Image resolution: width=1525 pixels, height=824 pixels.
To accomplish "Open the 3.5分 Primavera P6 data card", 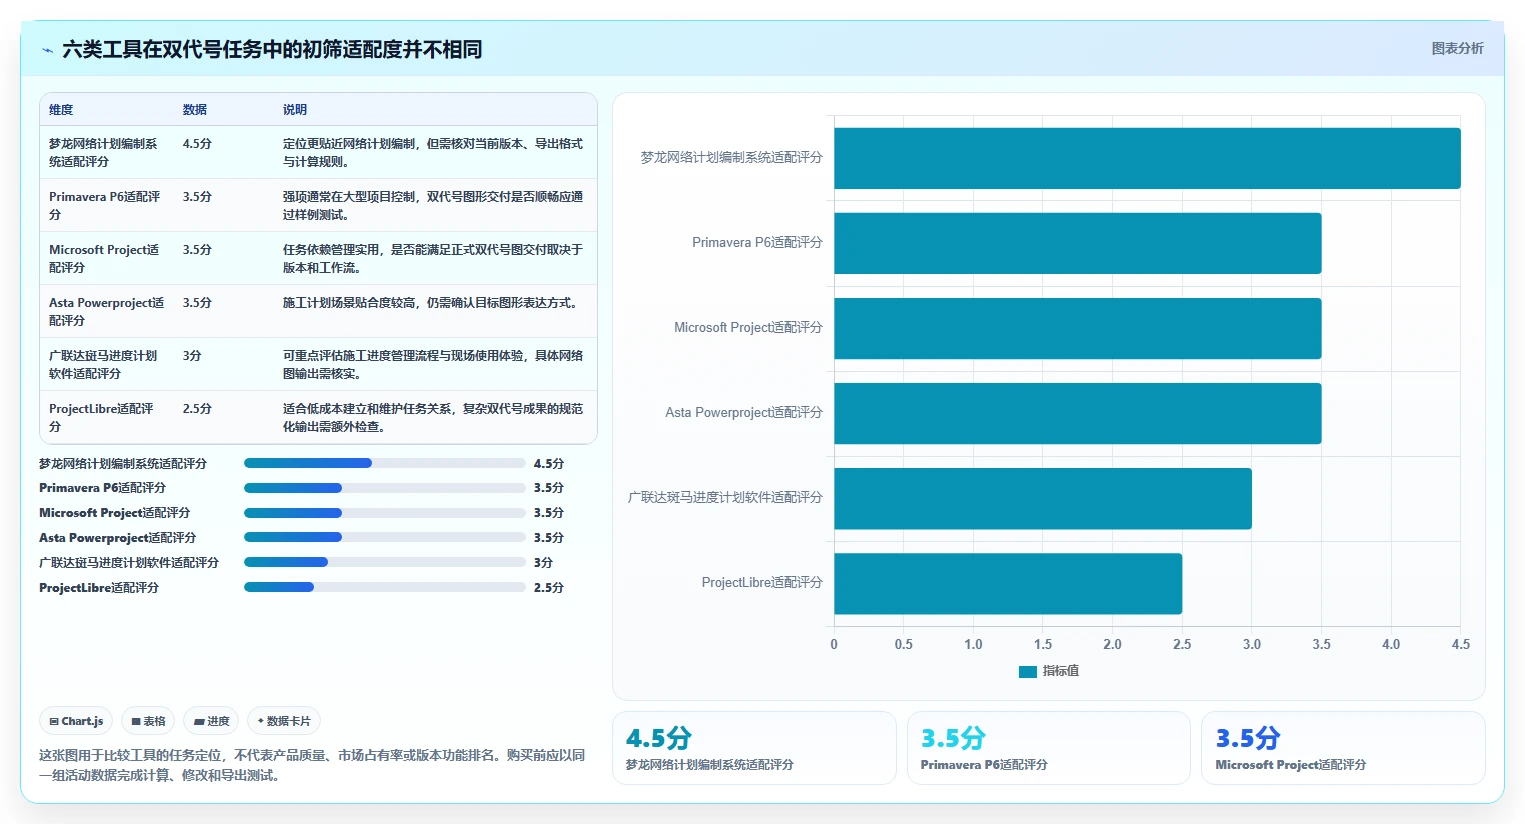I will pos(1049,748).
